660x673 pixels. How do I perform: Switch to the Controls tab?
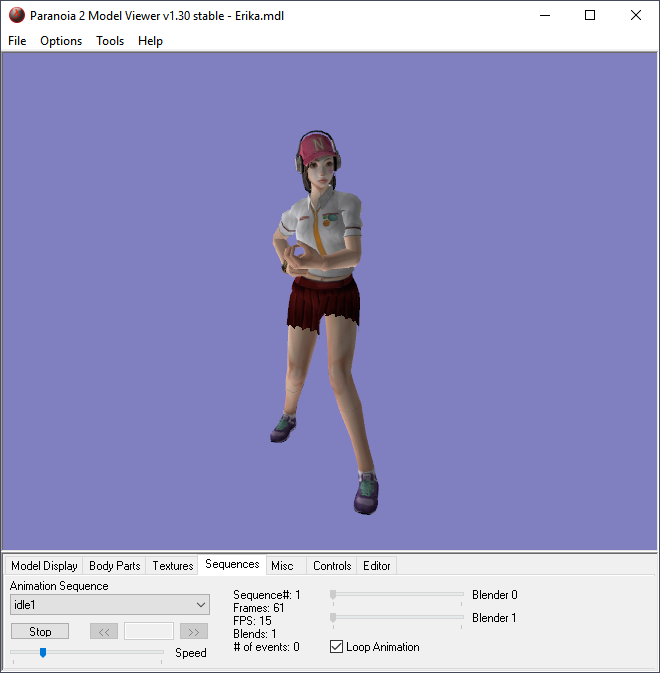332,566
